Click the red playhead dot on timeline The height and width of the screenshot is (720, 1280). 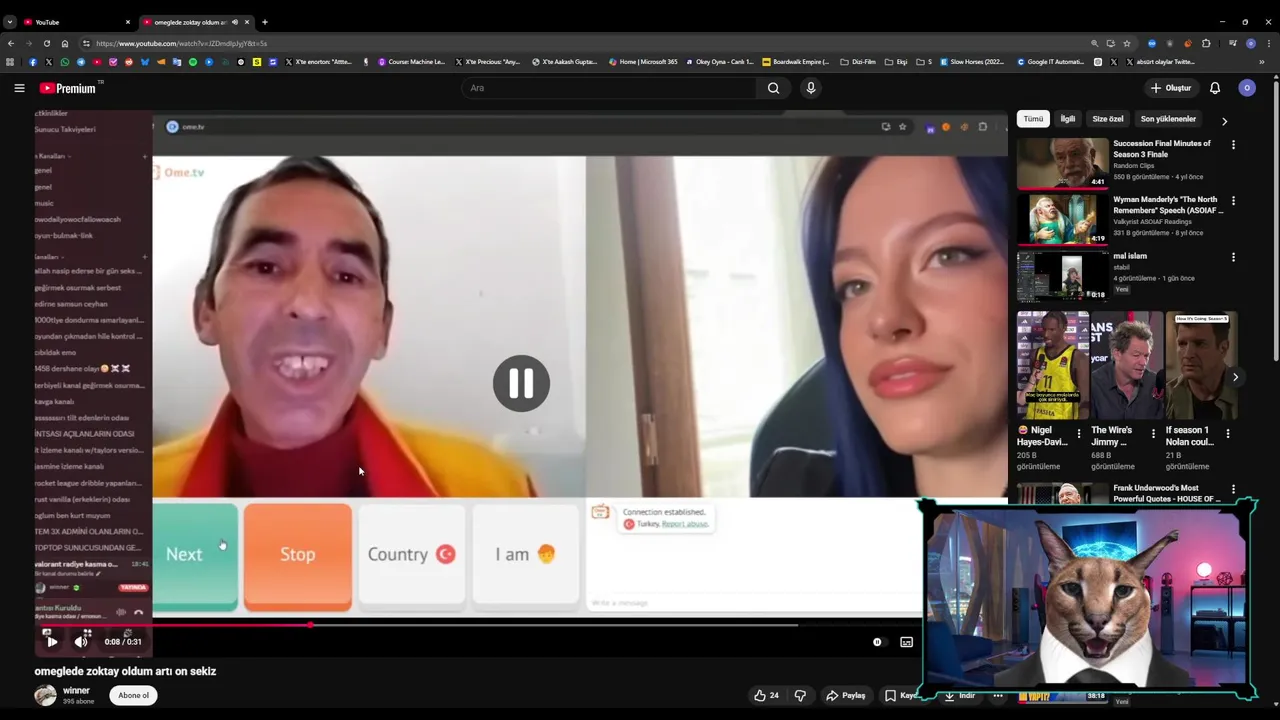pos(310,625)
